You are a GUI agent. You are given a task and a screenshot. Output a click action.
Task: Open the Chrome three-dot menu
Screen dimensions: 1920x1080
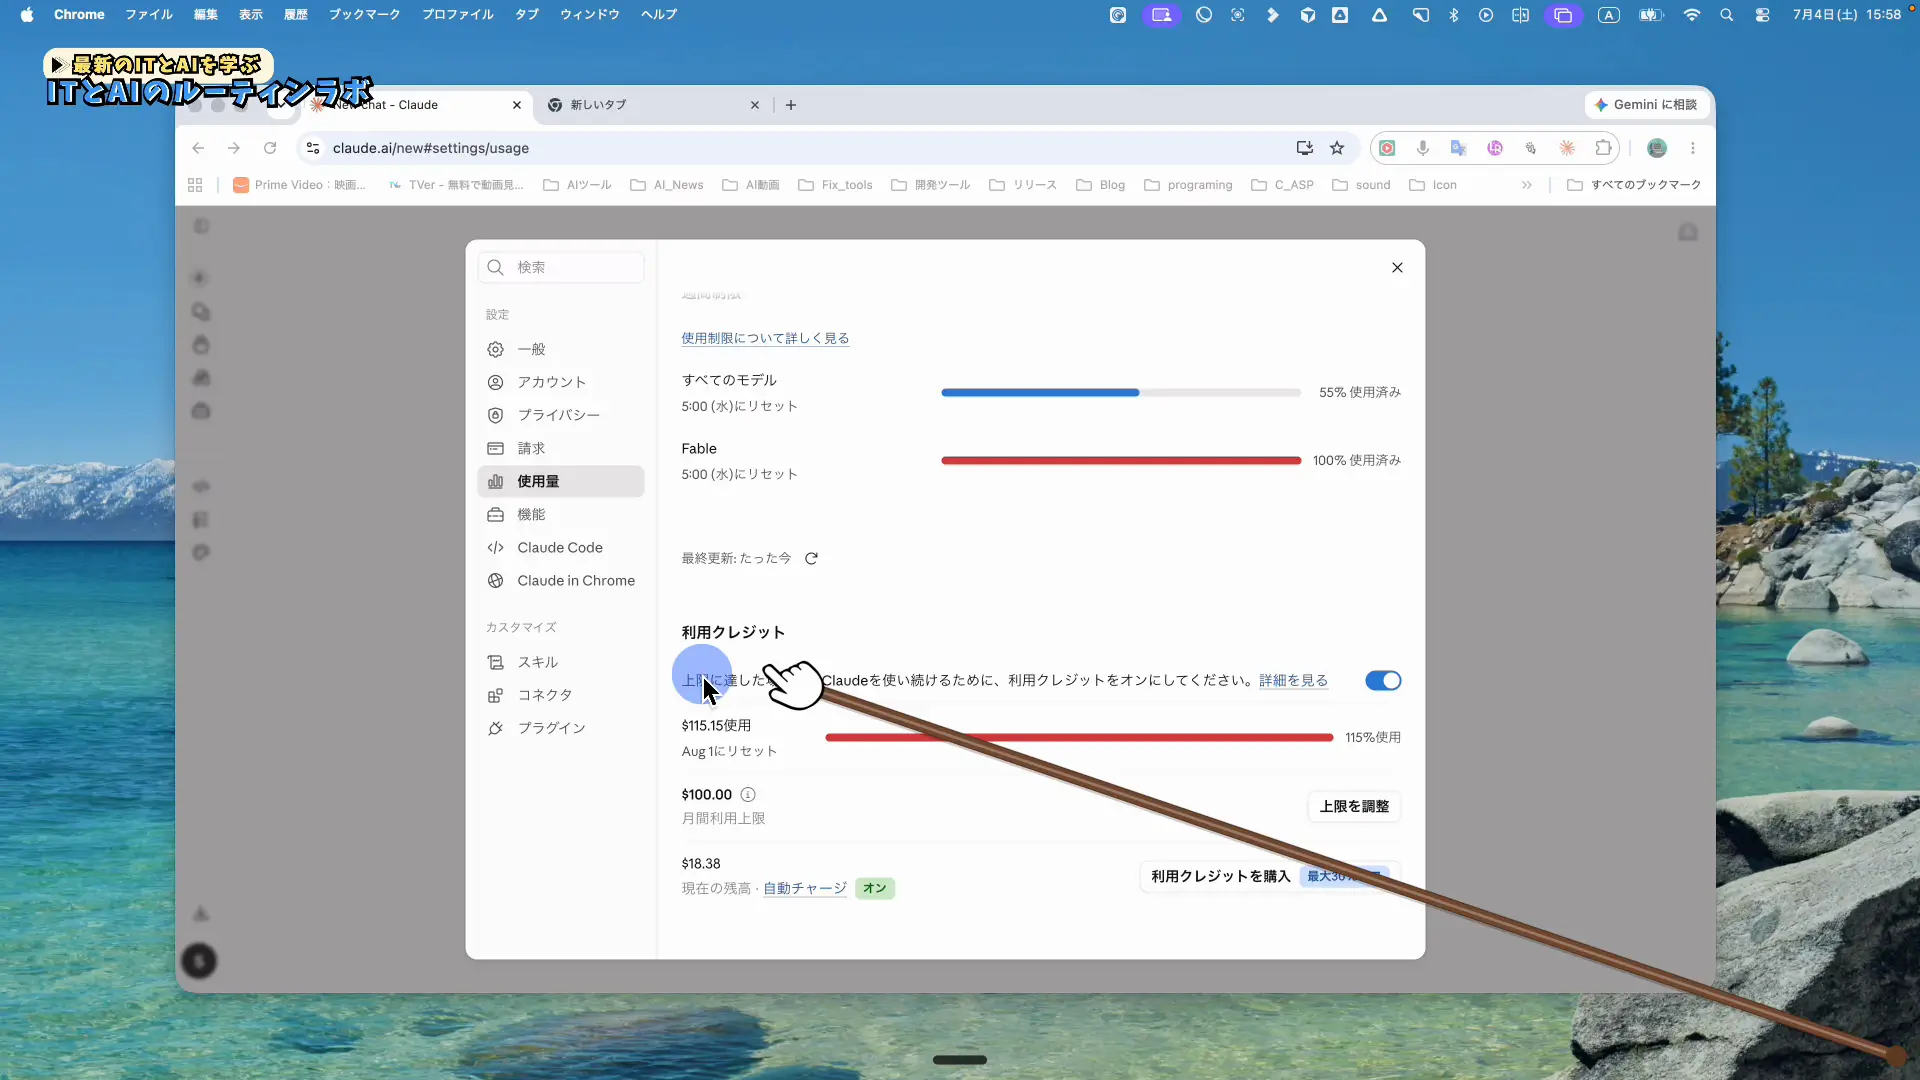(1693, 148)
